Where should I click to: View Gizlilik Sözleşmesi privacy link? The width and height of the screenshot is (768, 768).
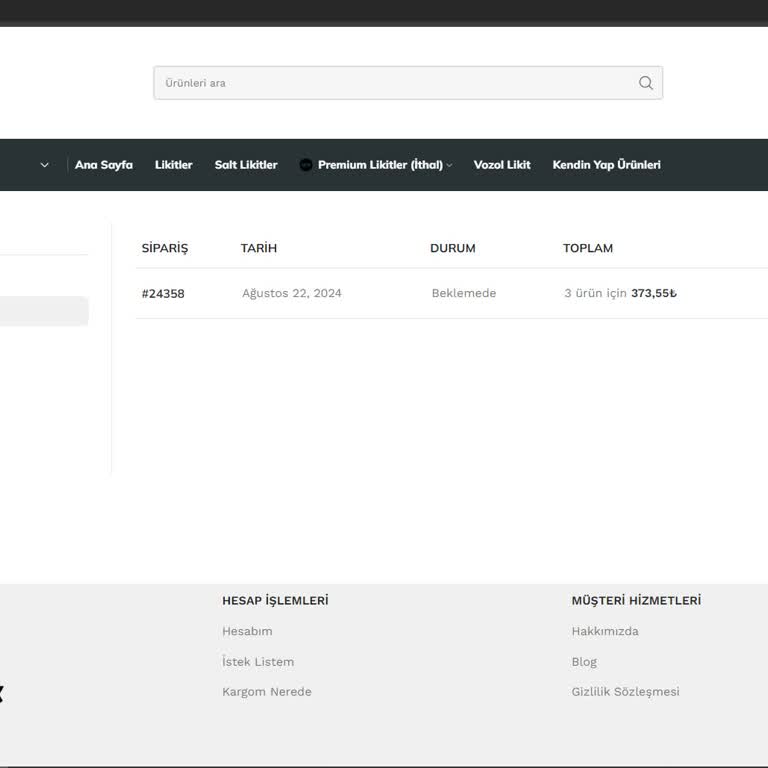tap(625, 692)
